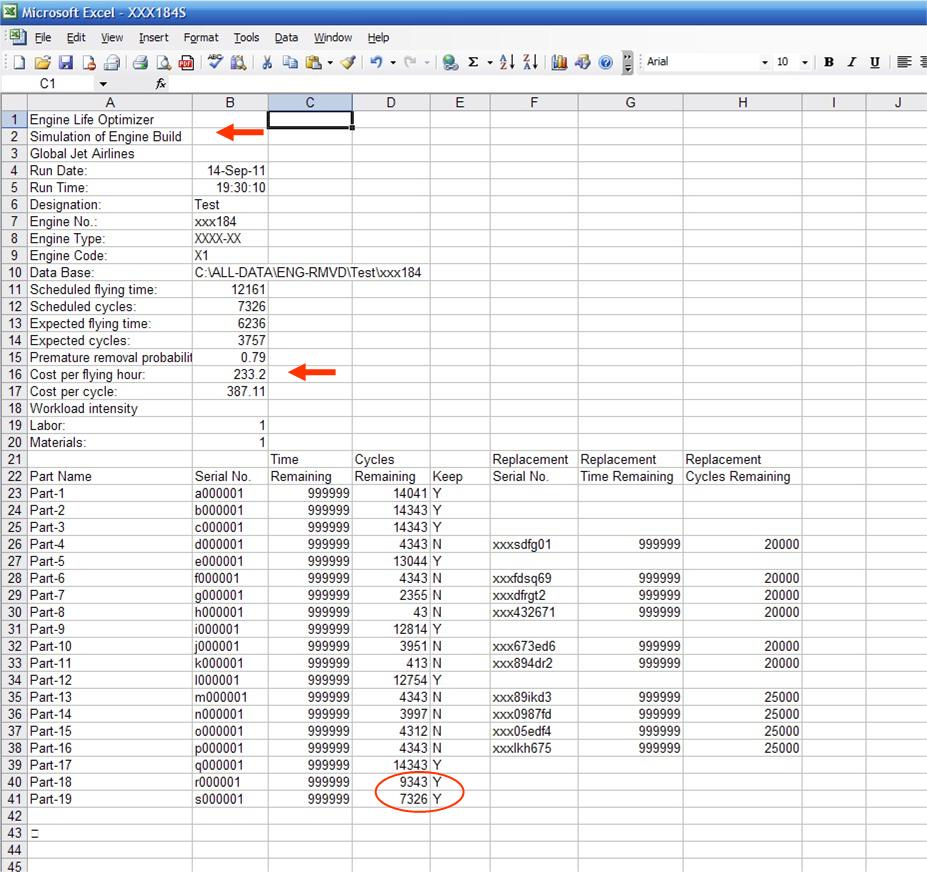
Task: Open a file with the Open folder icon
Action: click(43, 62)
